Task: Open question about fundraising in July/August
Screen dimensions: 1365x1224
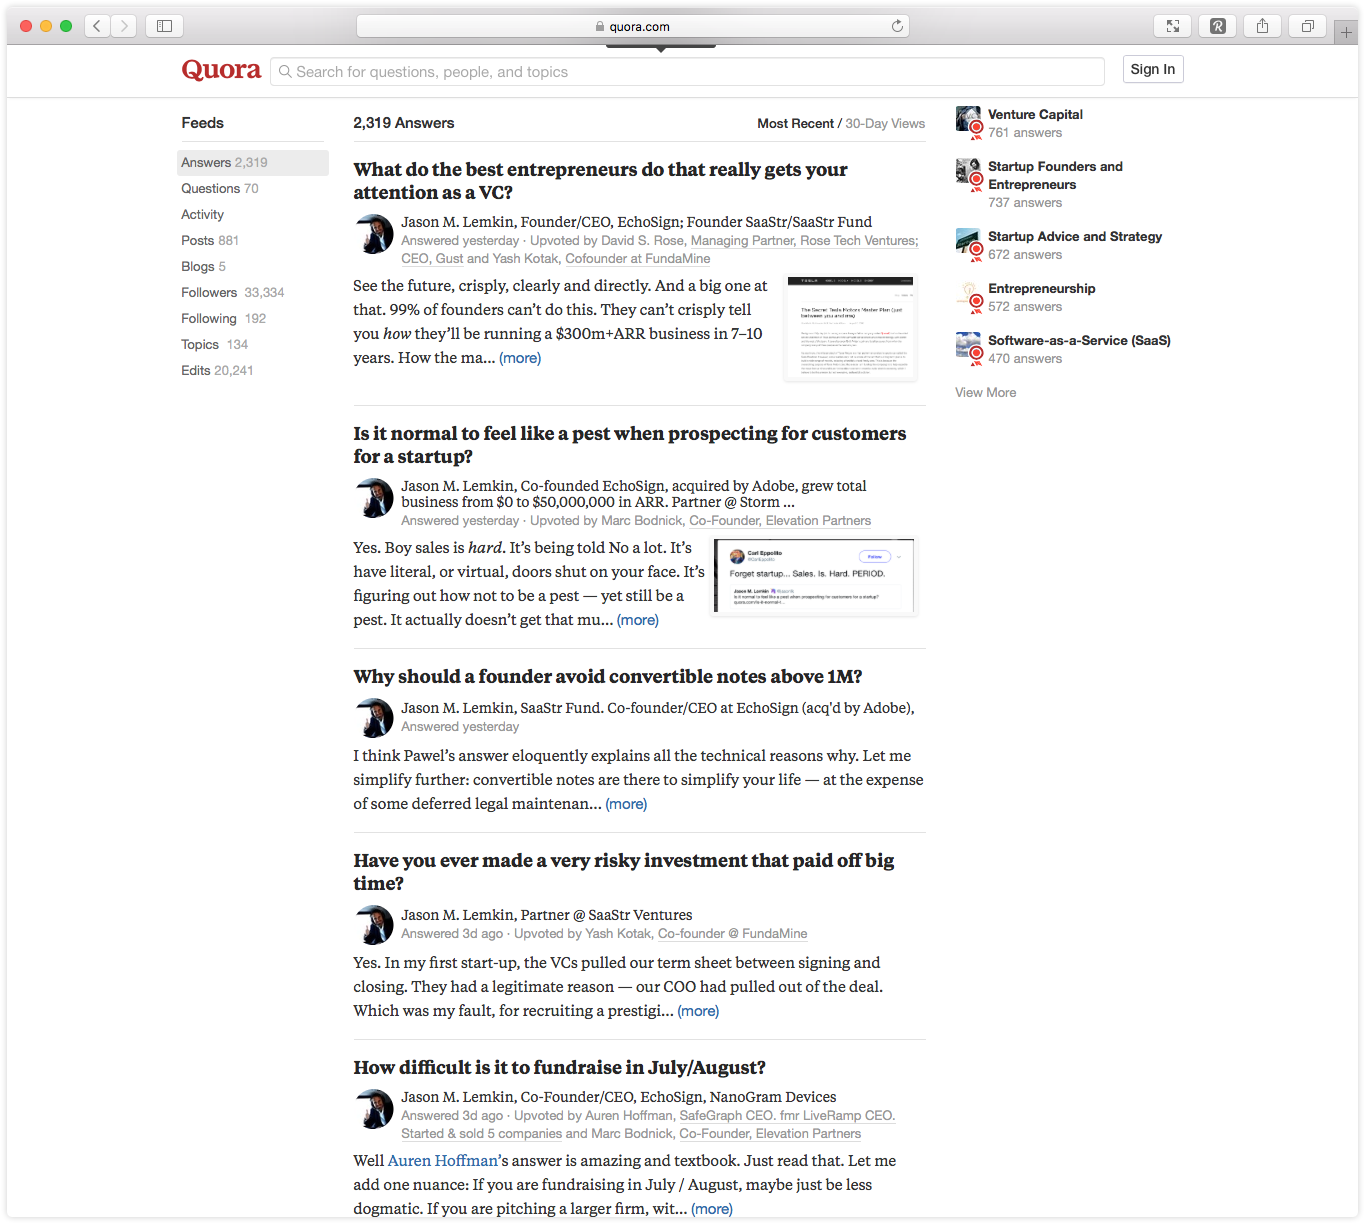Action: pyautogui.click(x=560, y=1068)
